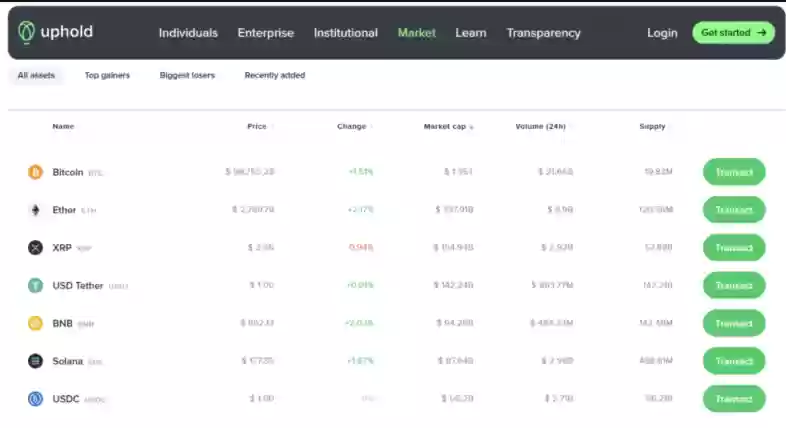Image resolution: width=786 pixels, height=428 pixels.
Task: Sort table by Price column
Action: pyautogui.click(x=258, y=127)
